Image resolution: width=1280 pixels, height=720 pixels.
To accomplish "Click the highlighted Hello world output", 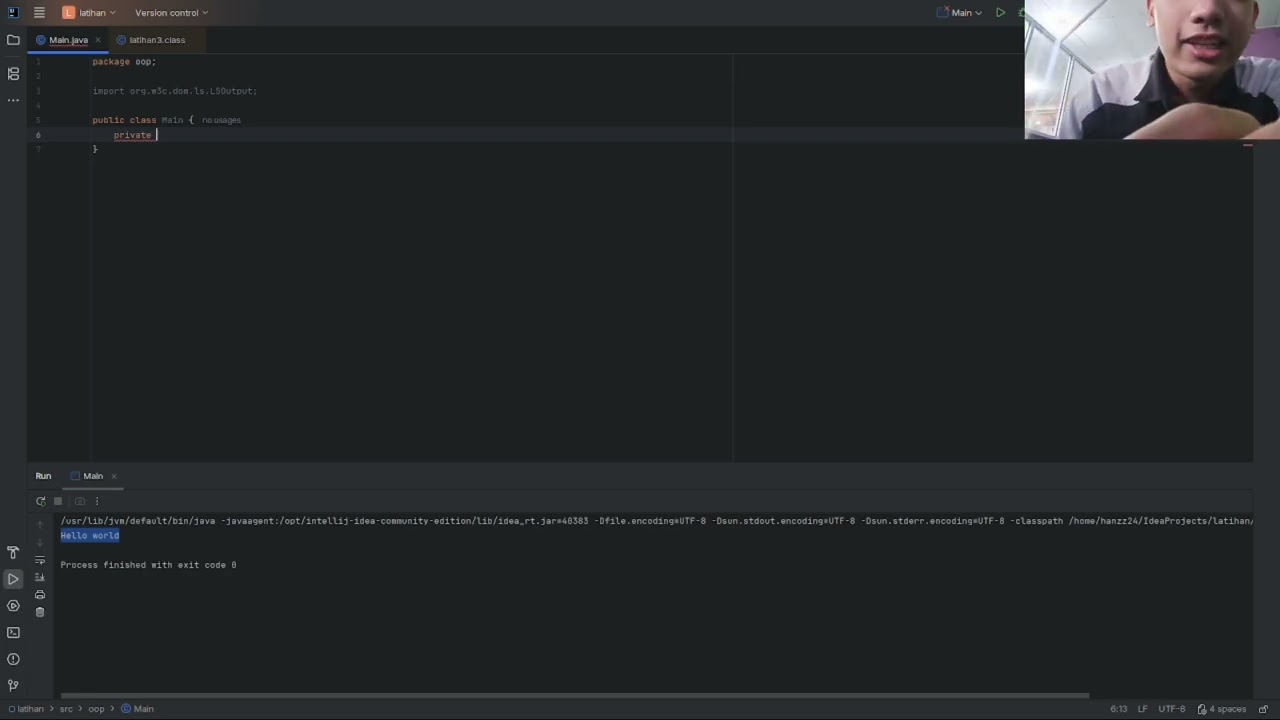I will click(x=89, y=536).
